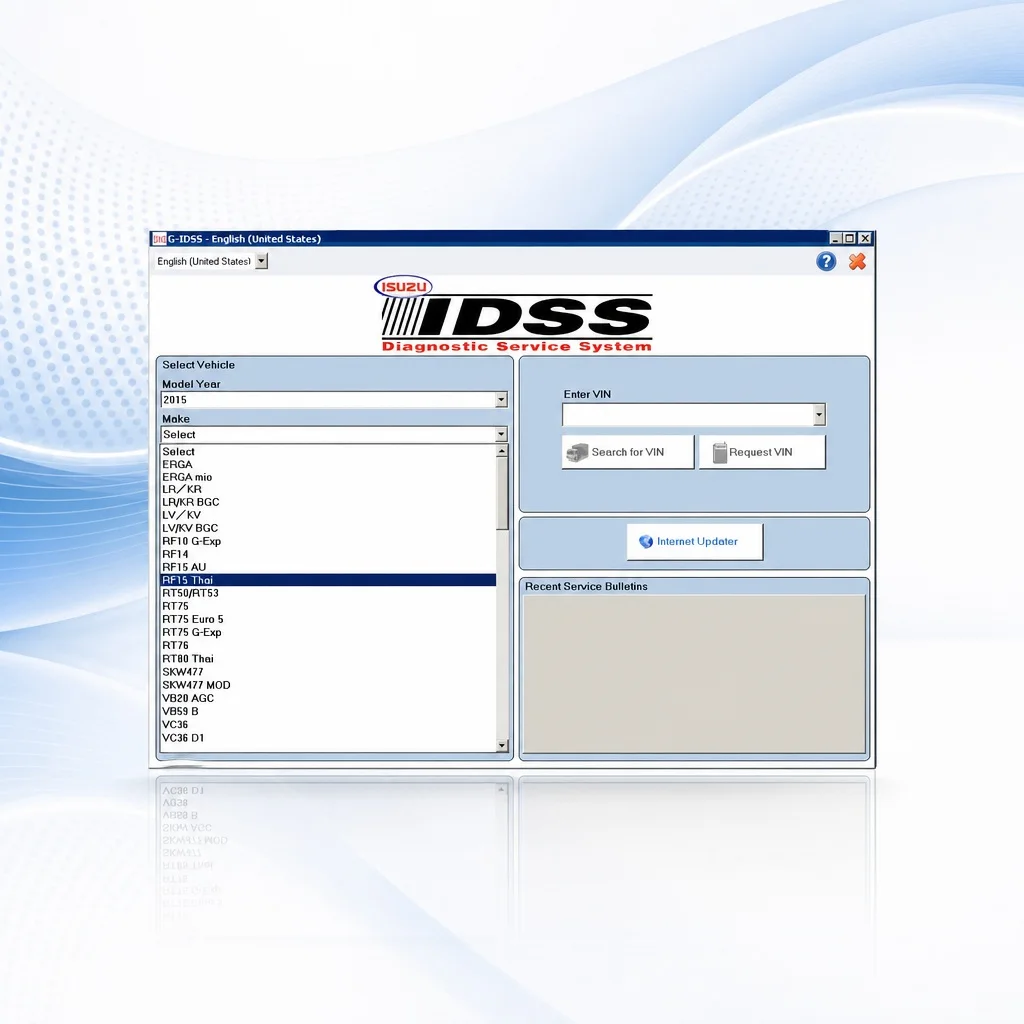Image resolution: width=1024 pixels, height=1024 pixels.
Task: Select LV/KV BGC from the make list
Action: (x=328, y=528)
